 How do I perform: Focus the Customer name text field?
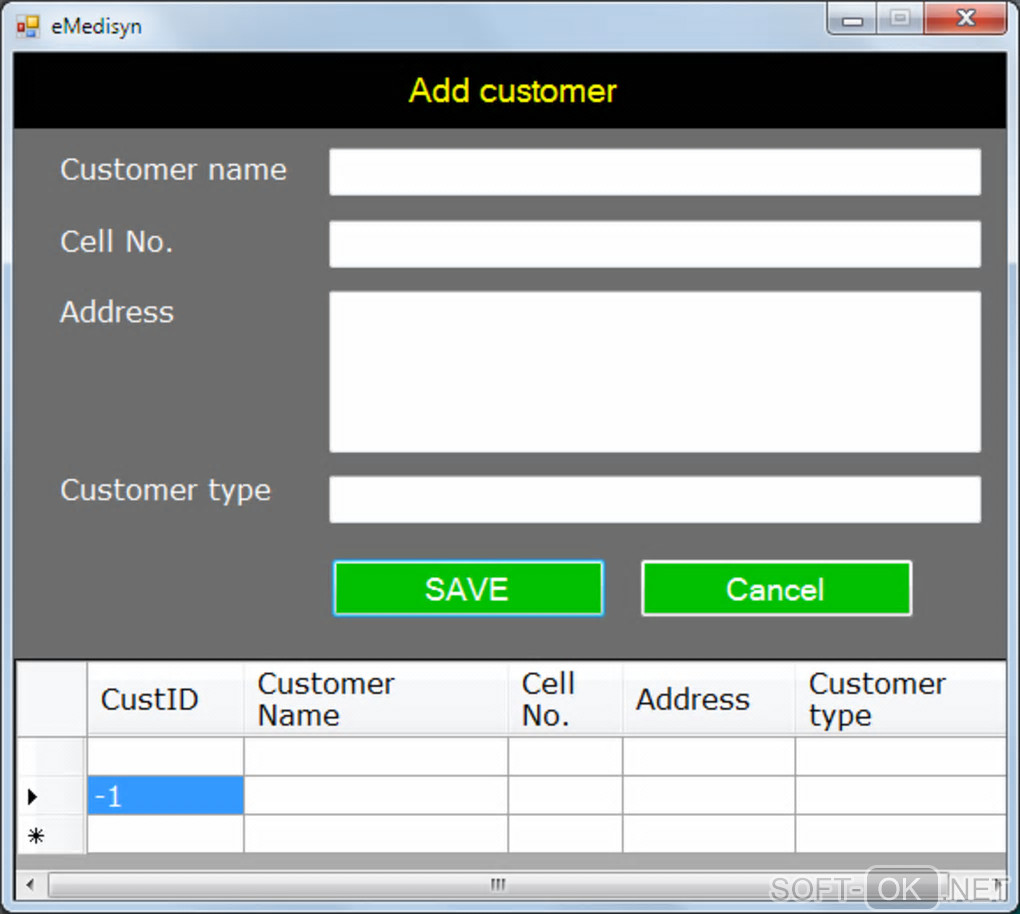pyautogui.click(x=654, y=172)
